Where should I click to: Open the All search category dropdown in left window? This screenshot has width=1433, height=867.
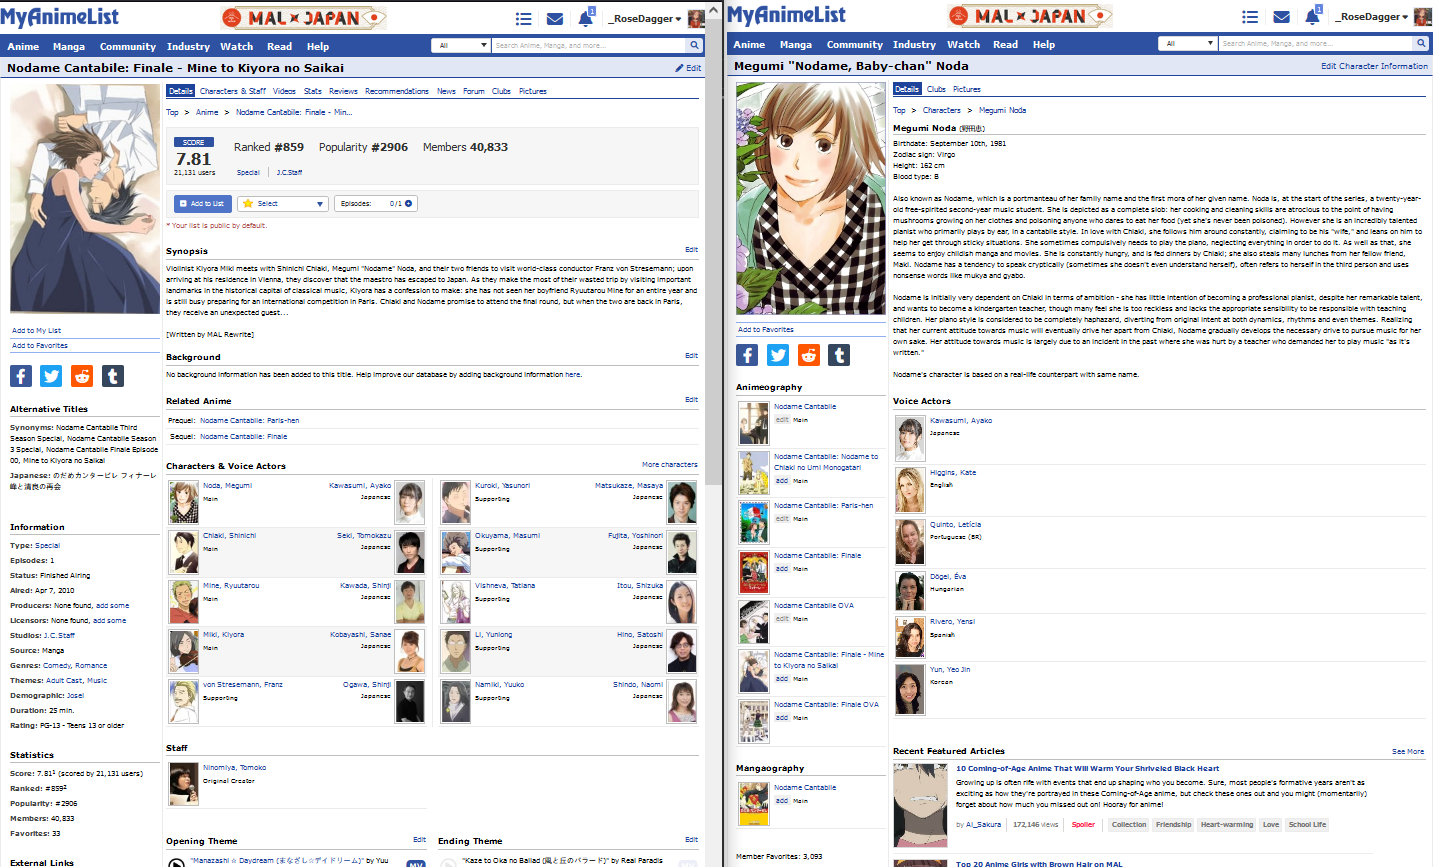click(x=460, y=45)
